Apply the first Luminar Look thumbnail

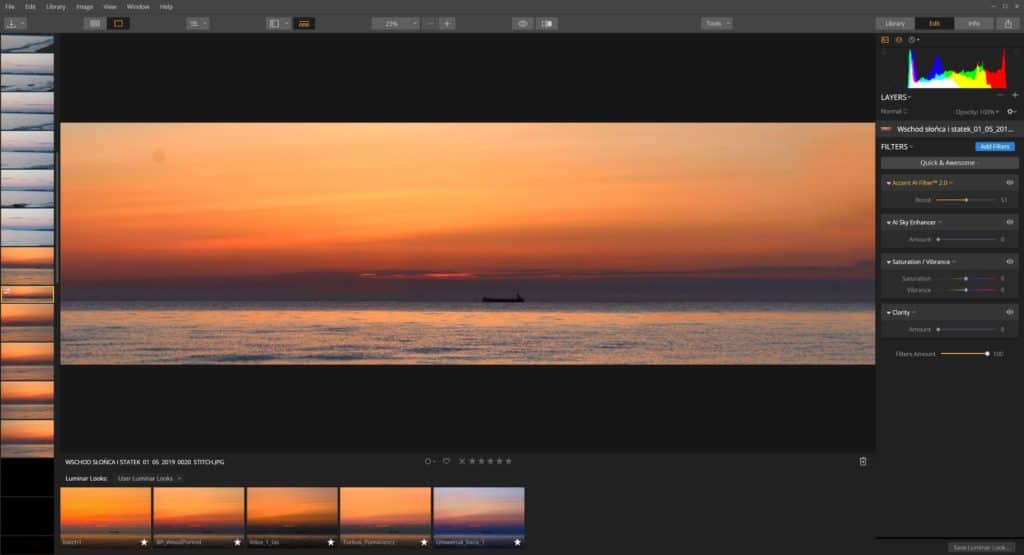(105, 517)
